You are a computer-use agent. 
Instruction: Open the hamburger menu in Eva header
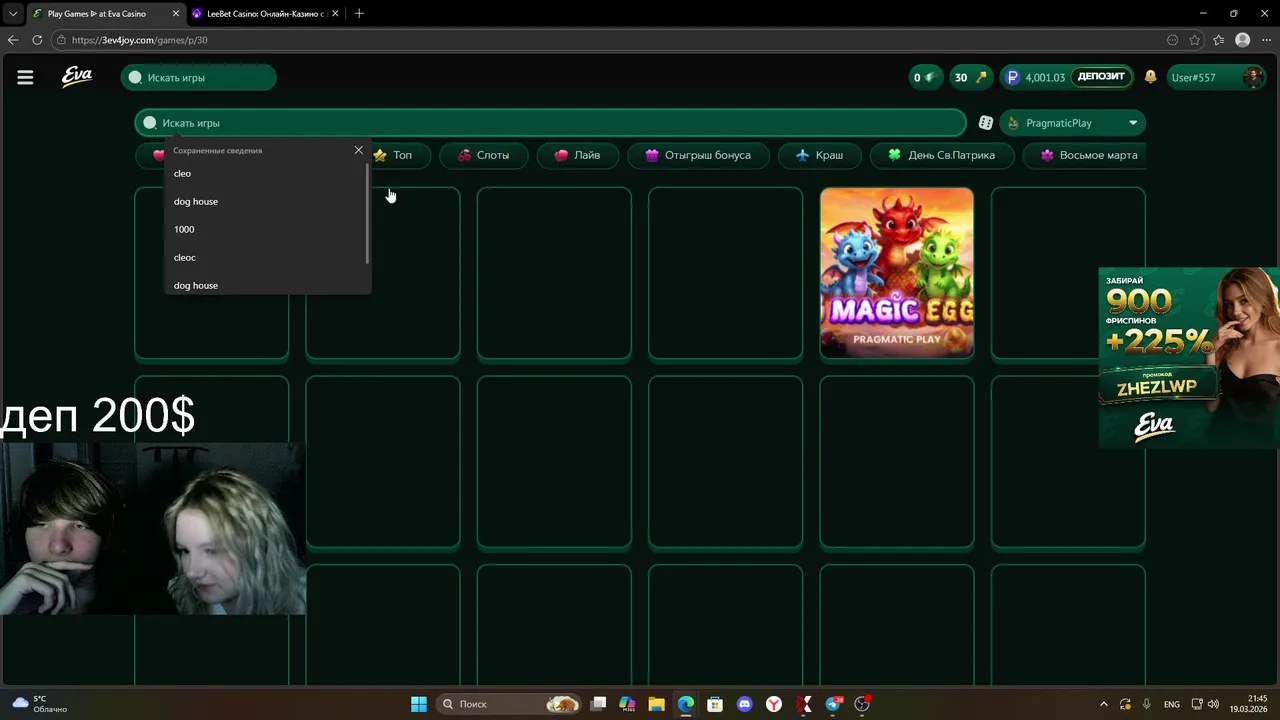tap(25, 77)
